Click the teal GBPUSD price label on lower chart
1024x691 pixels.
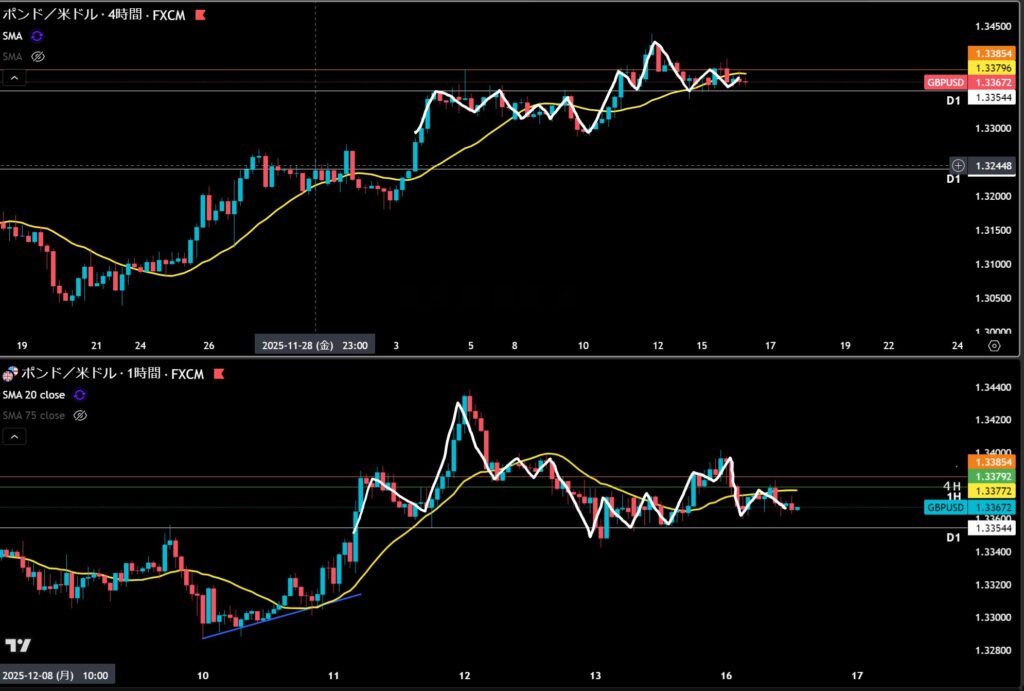click(943, 508)
